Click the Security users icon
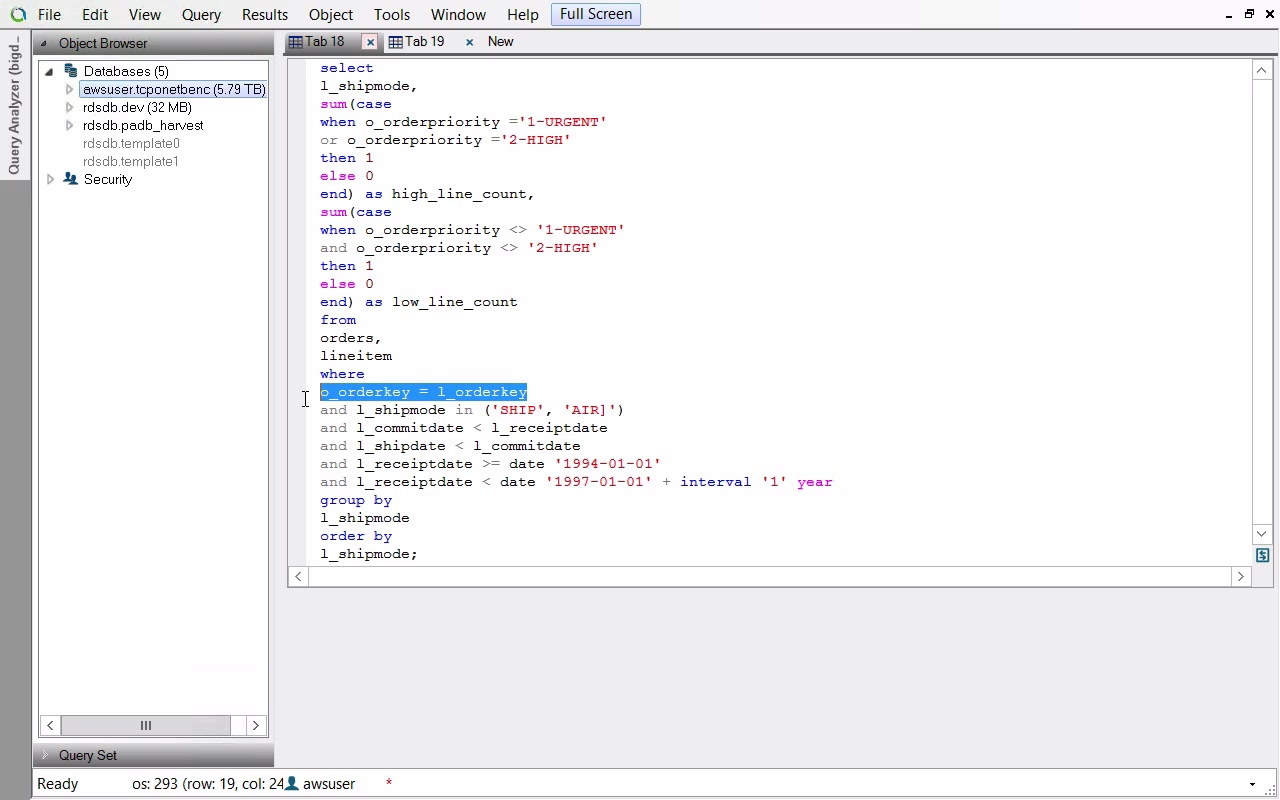Screen dimensions: 1280x800 coord(70,179)
